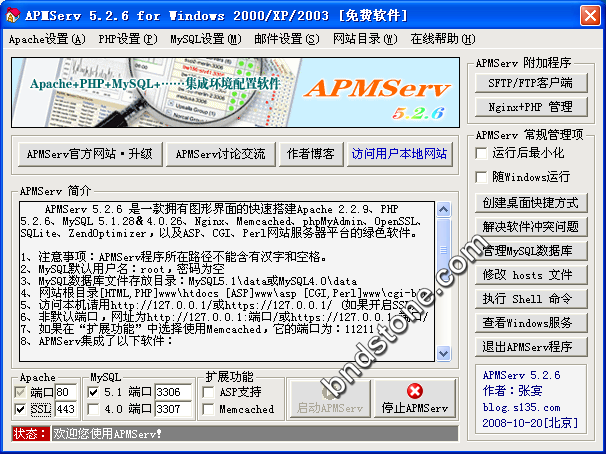Screen dimensions: 606x454
Task: Click the status text 欢迎您使用APMServ!
Action: pos(107,434)
